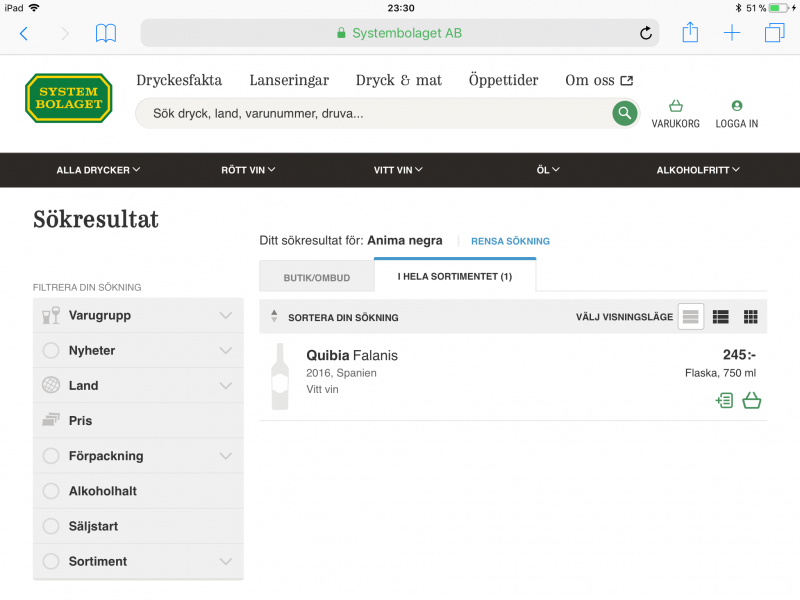This screenshot has height=600, width=800.
Task: Select the compact list view mode
Action: [690, 317]
